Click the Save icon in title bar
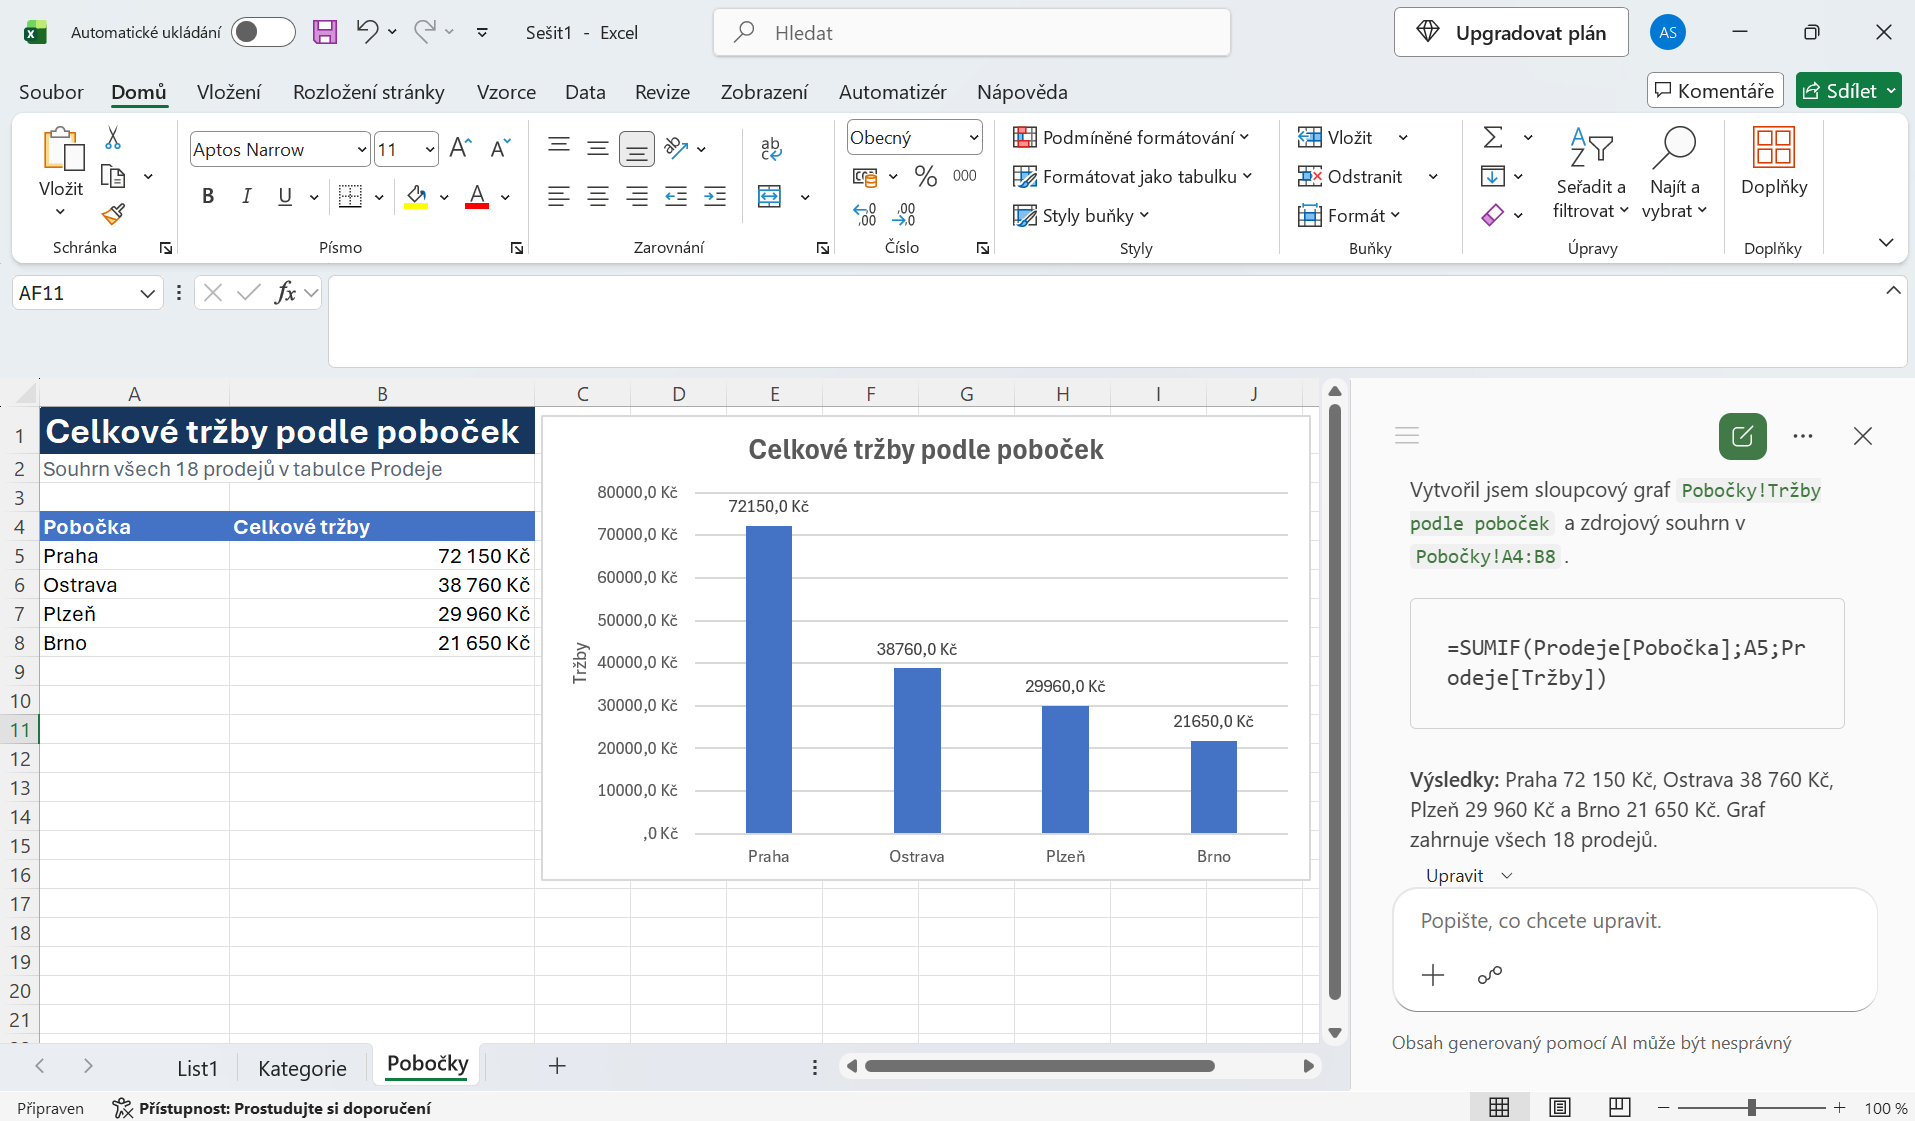 (x=325, y=32)
